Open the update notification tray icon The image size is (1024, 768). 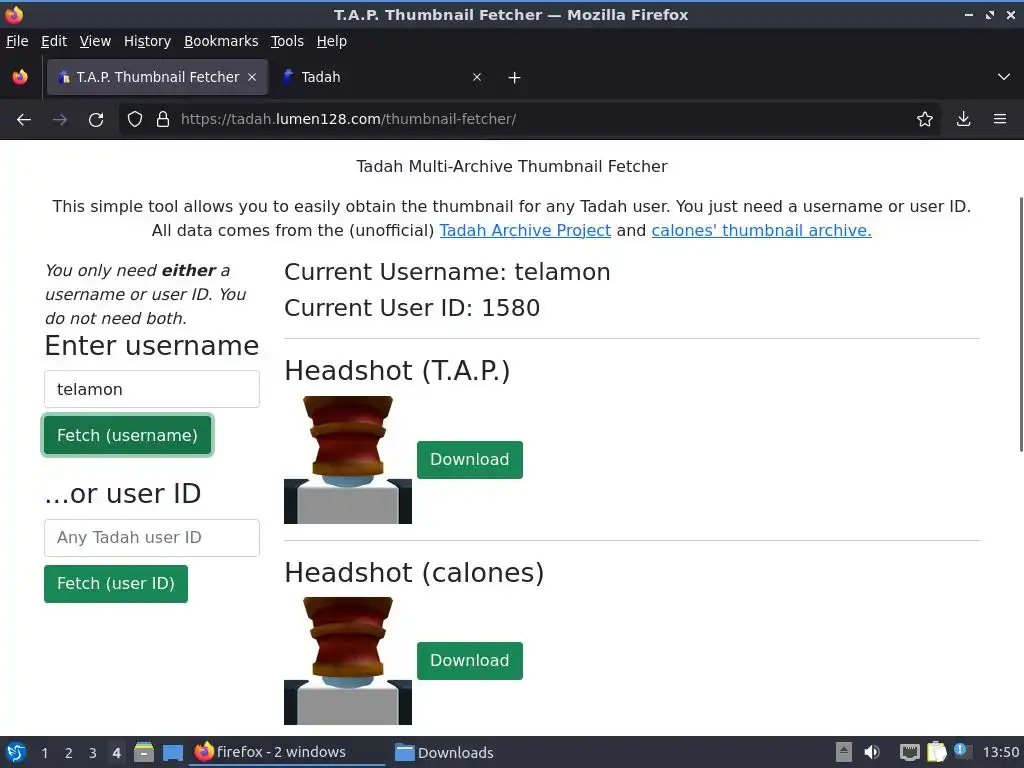coord(962,751)
